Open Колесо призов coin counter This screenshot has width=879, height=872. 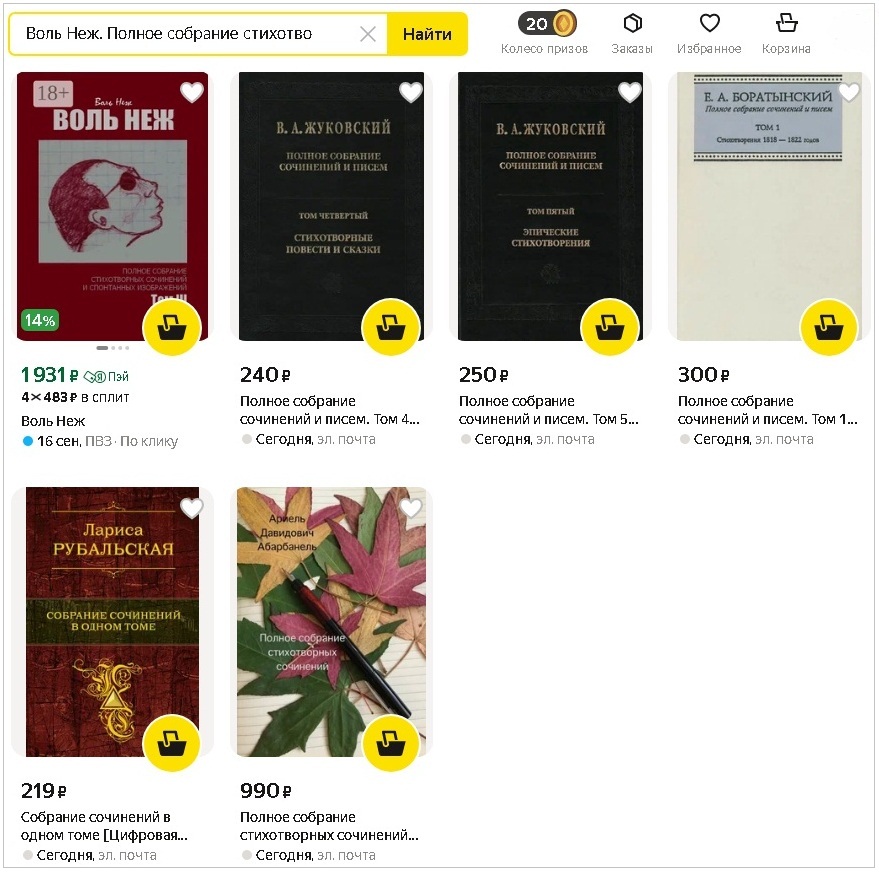[x=544, y=33]
